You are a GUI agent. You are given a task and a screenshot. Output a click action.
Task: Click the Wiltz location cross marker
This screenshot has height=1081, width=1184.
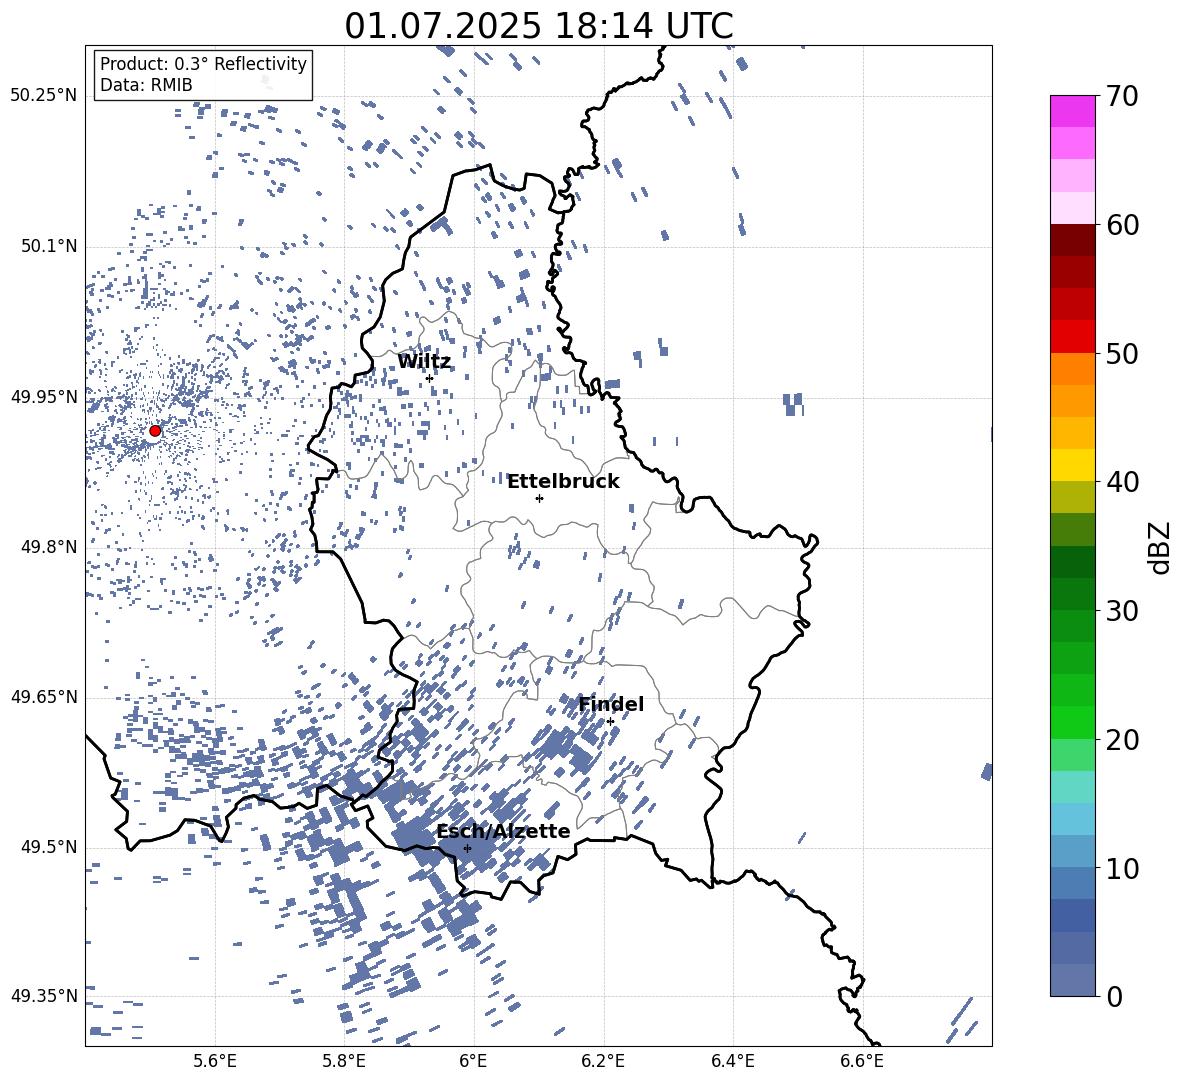pos(430,378)
